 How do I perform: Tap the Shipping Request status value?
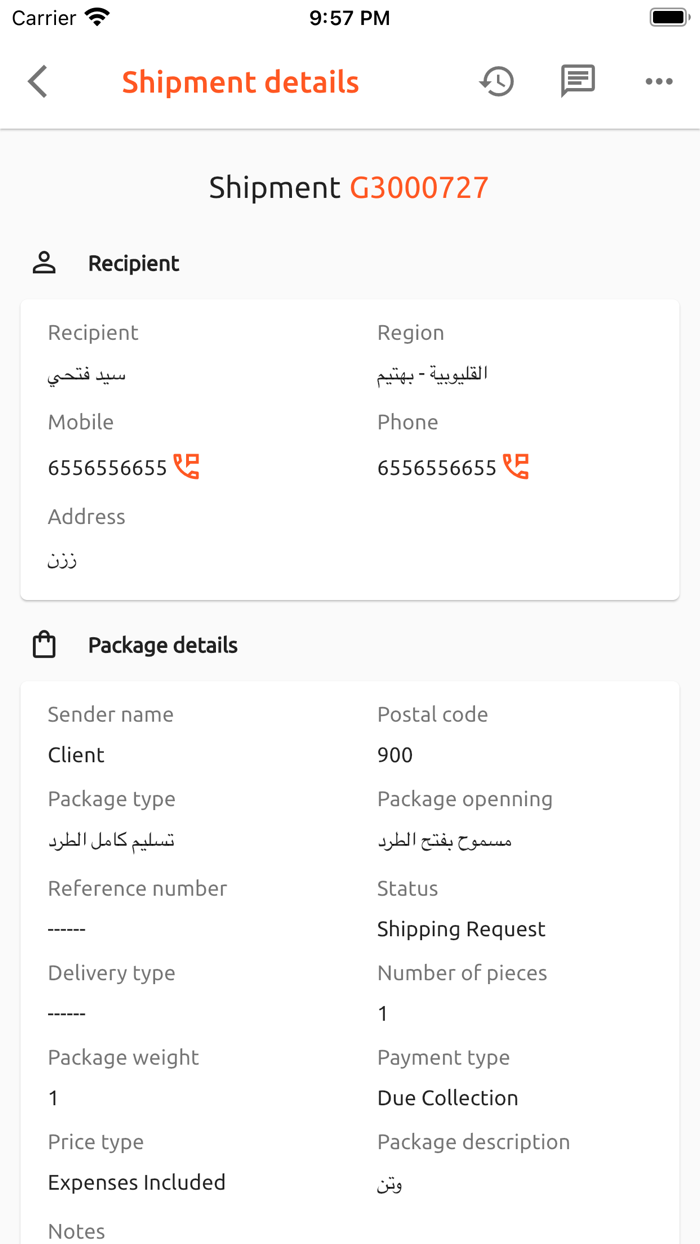point(461,929)
